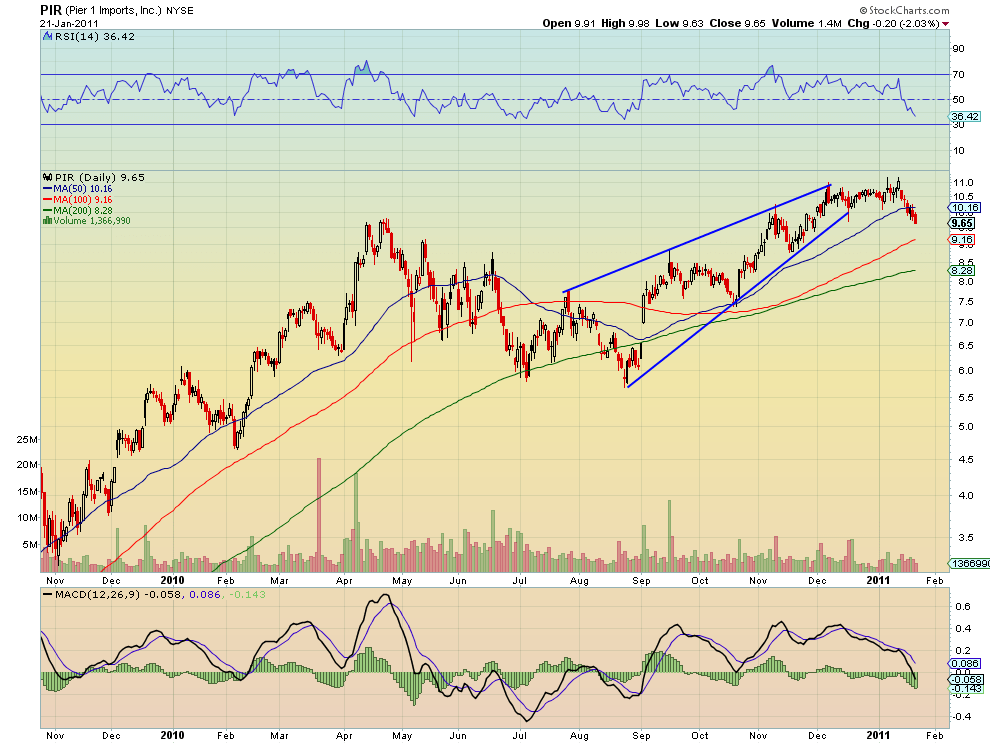Click the 25M volume scale label
Screen dimensions: 990x744
click(27, 439)
